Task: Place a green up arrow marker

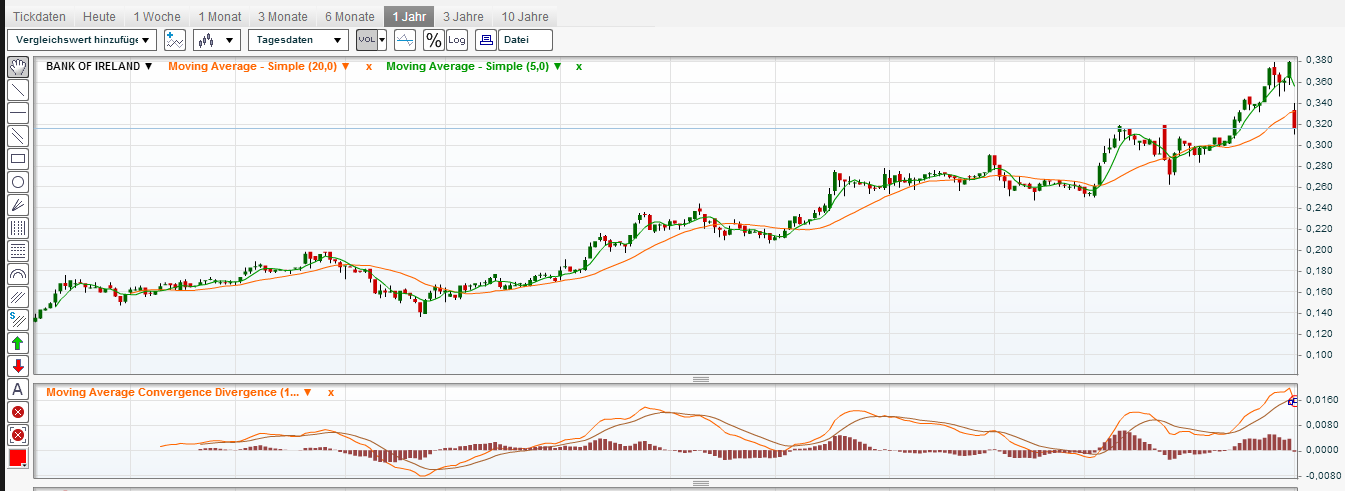Action: pyautogui.click(x=18, y=343)
